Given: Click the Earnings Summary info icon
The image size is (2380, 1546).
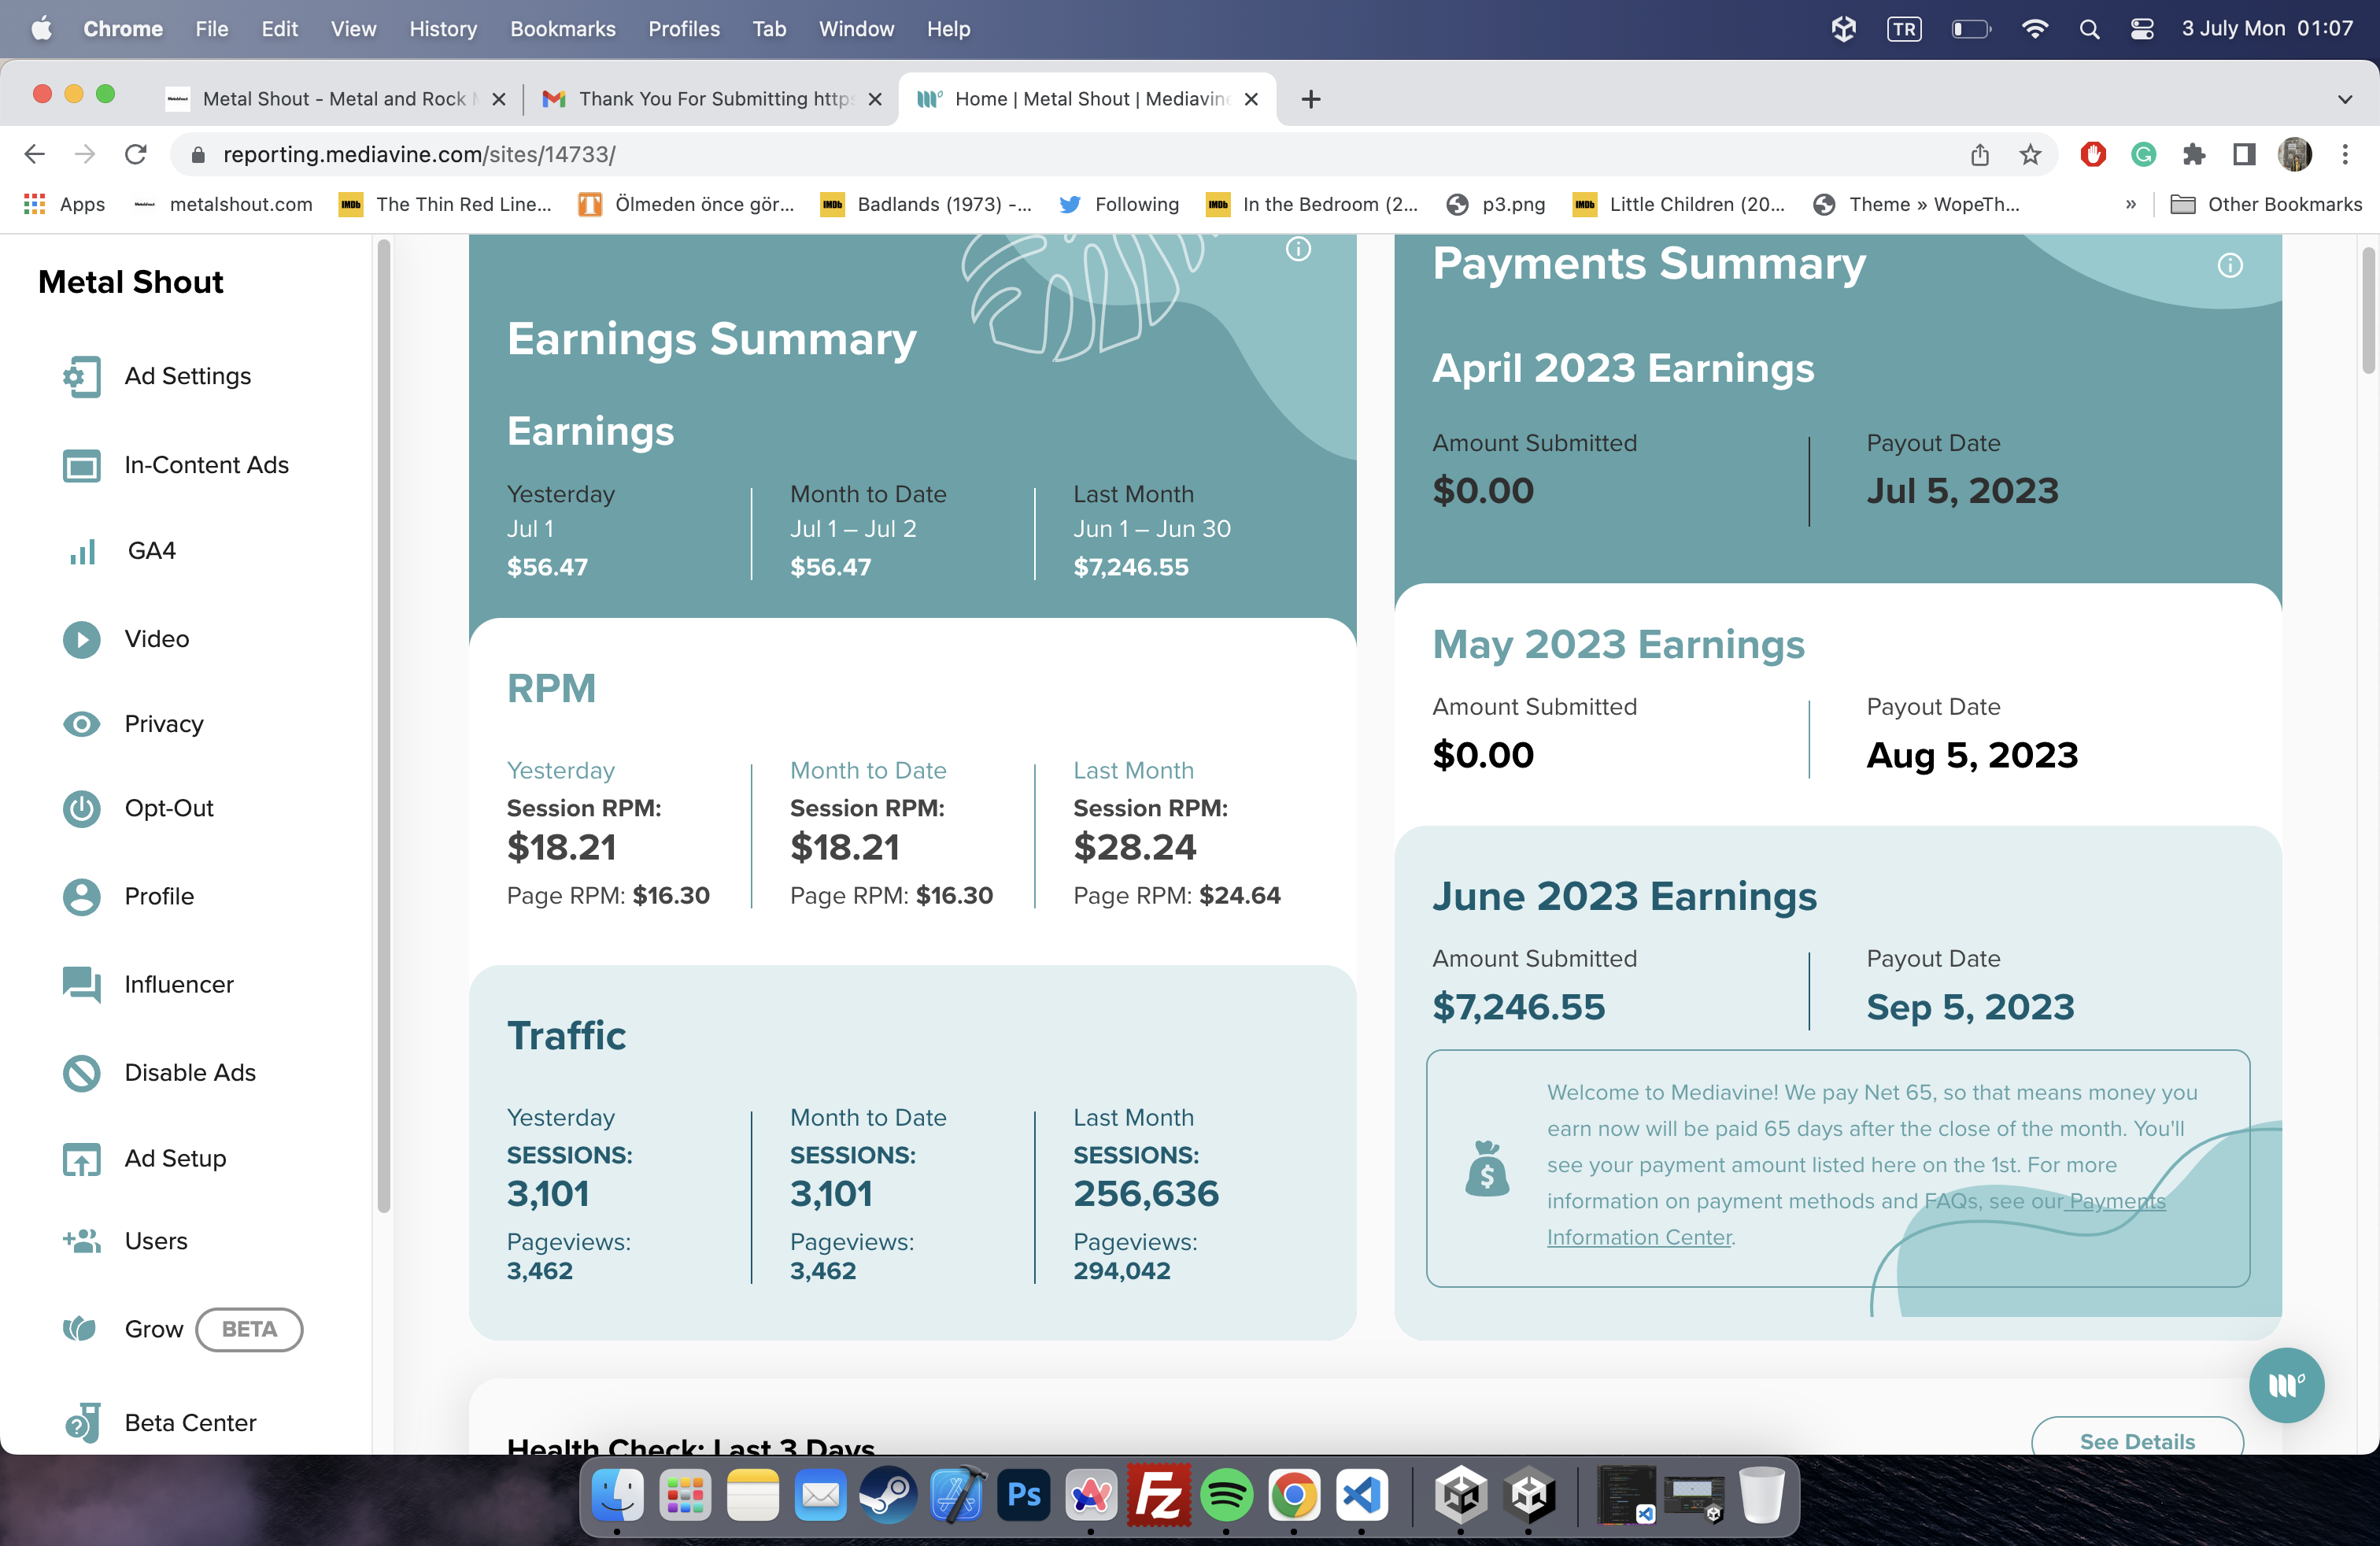Looking at the screenshot, I should click(1298, 249).
